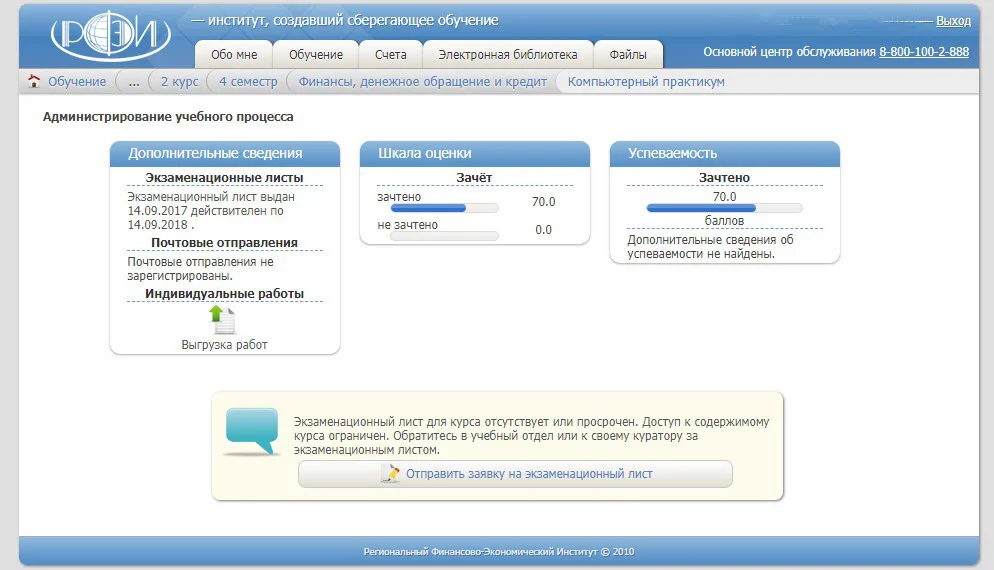
Task: Go to Обучение in breadcrumb
Action: 77,82
